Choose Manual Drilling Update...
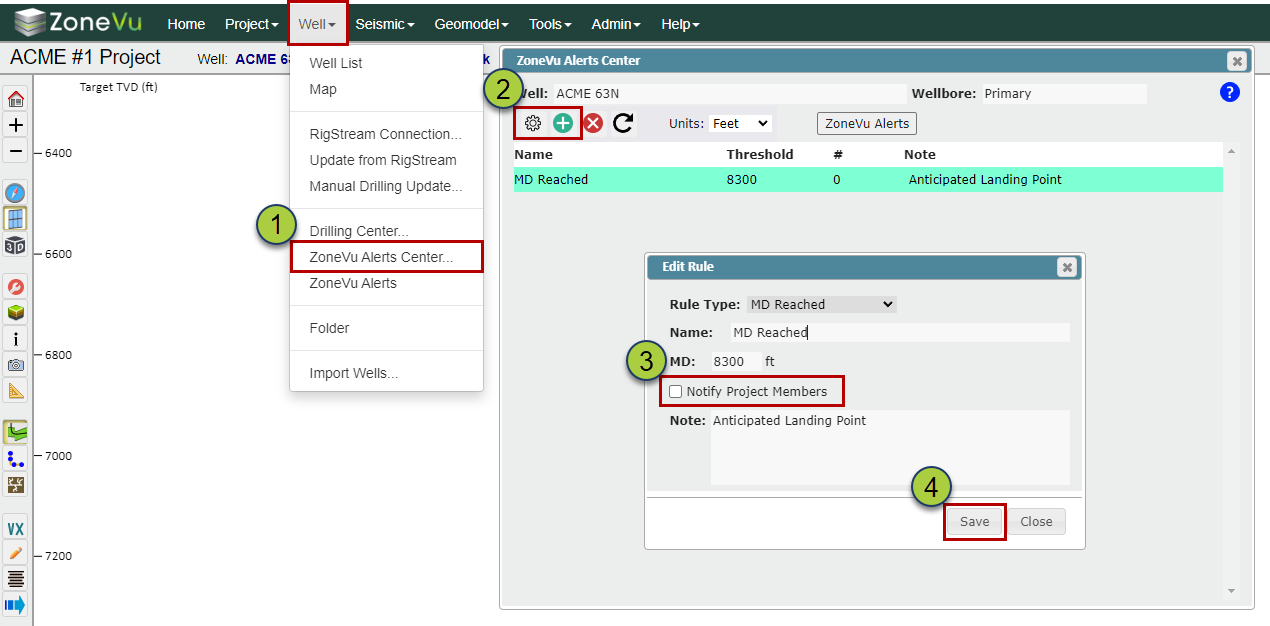Image resolution: width=1270 pixels, height=626 pixels. pos(386,186)
